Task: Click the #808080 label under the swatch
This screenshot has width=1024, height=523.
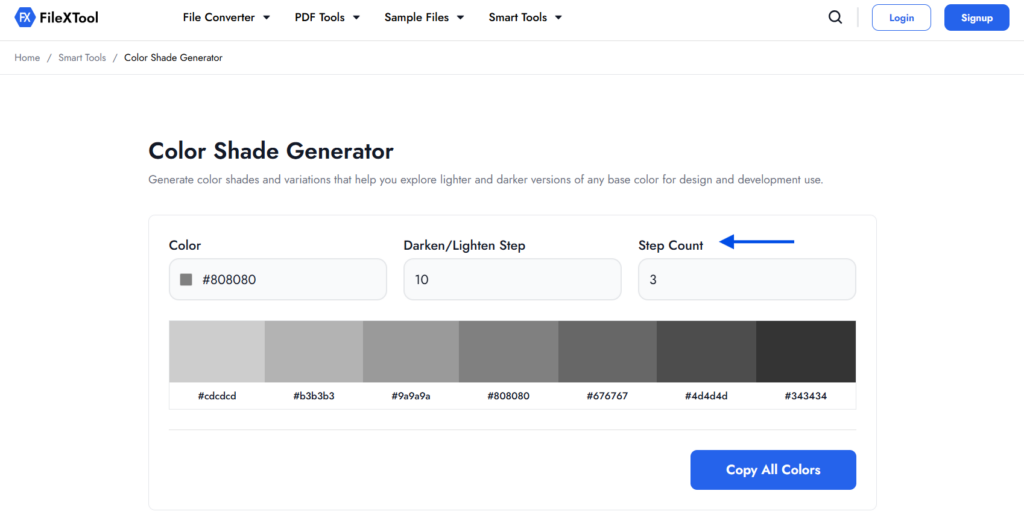Action: [509, 396]
